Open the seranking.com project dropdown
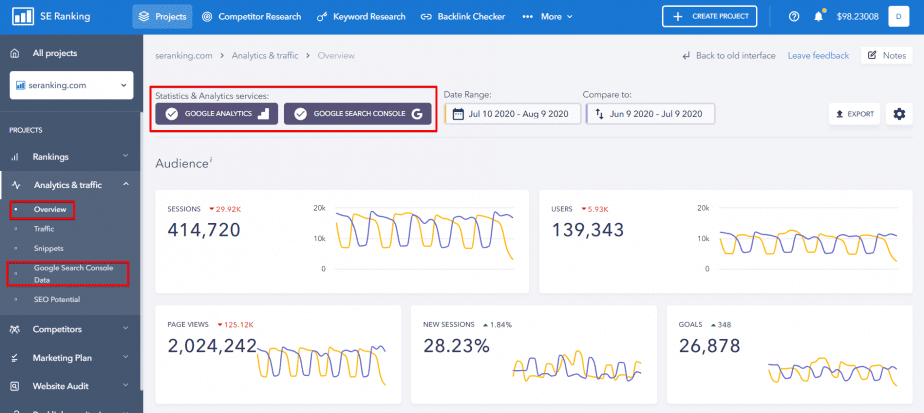 tap(71, 85)
